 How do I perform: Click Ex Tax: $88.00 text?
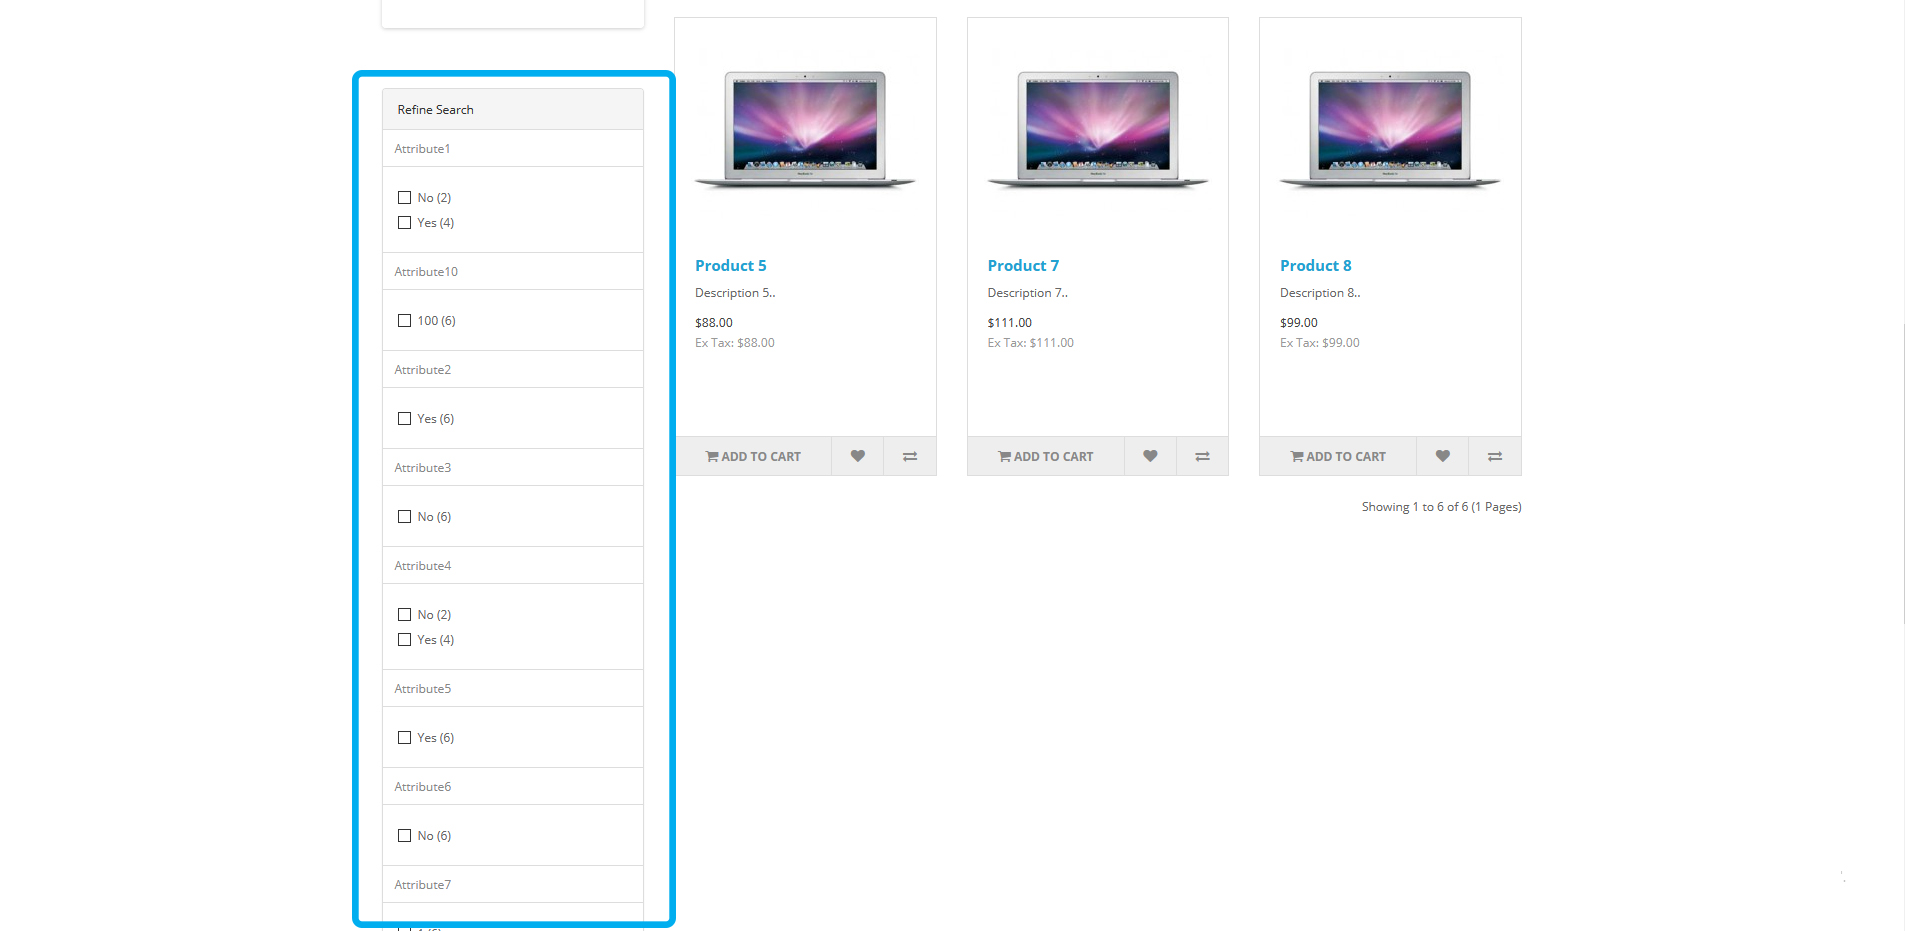click(x=735, y=343)
